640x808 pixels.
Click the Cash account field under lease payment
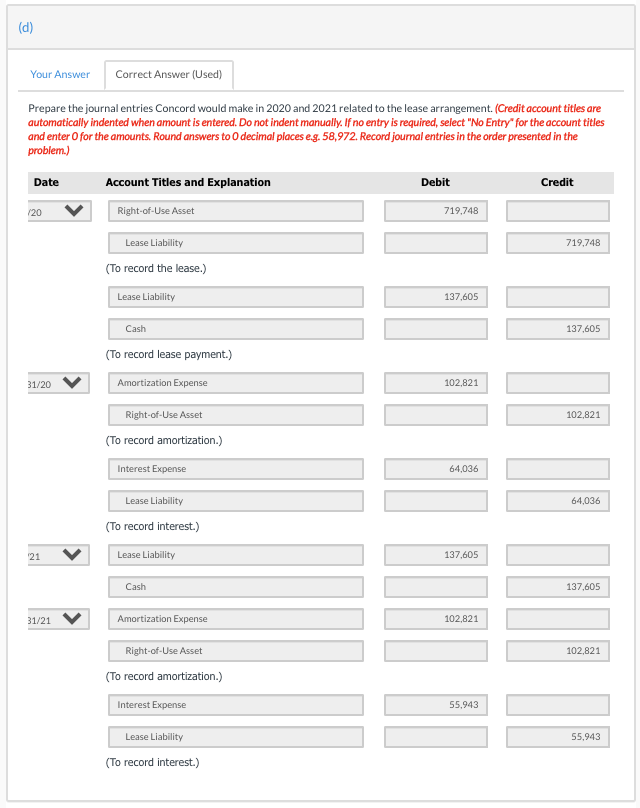click(235, 328)
